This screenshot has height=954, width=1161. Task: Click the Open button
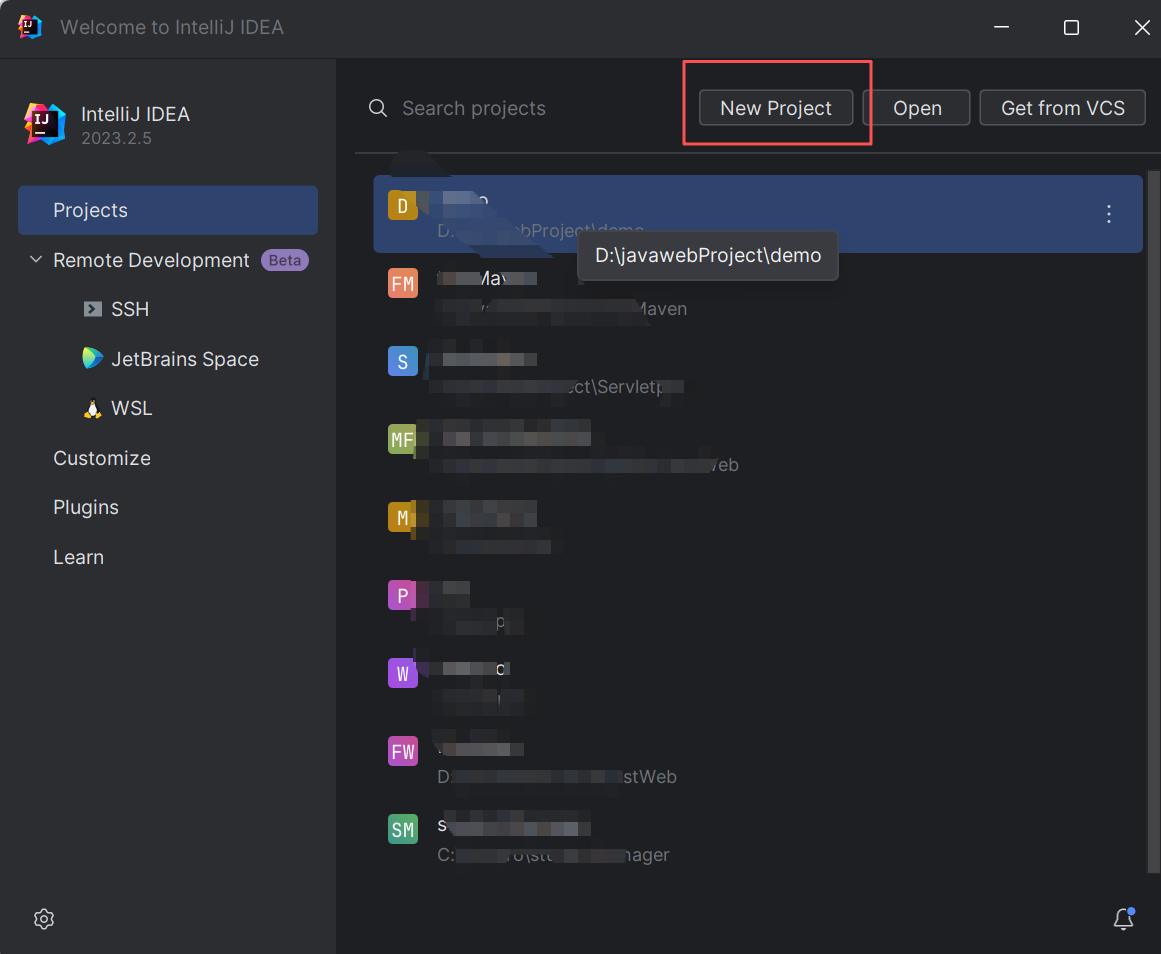(x=917, y=108)
